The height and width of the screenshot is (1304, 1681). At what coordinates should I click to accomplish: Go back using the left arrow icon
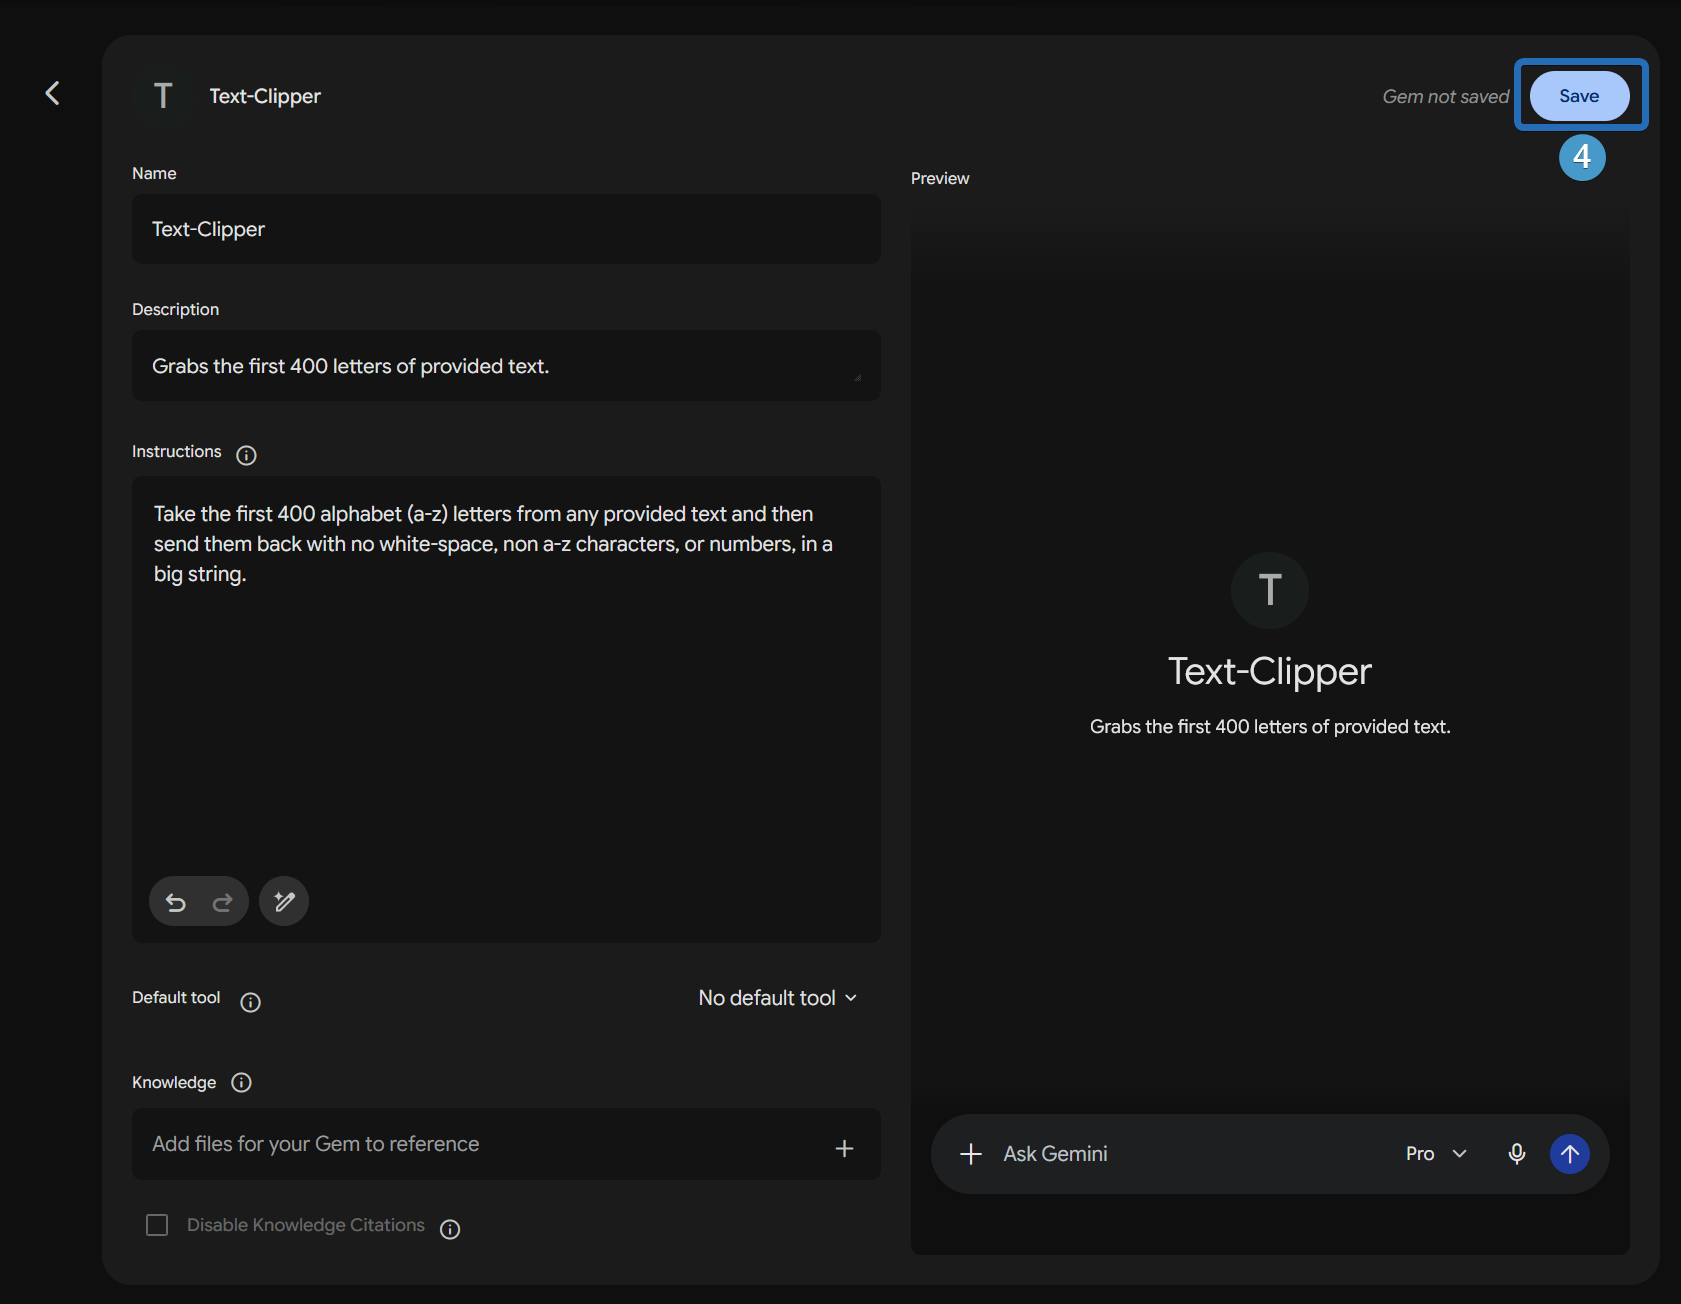click(53, 94)
